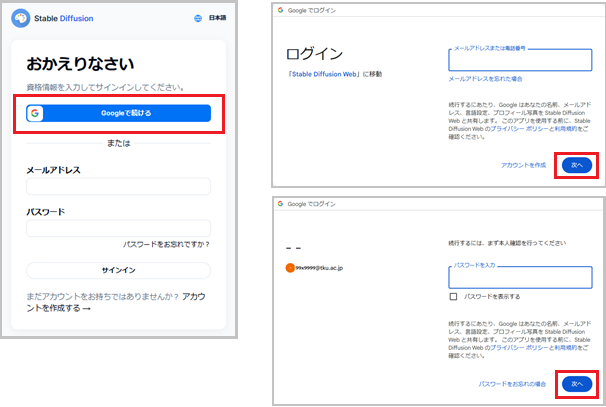The width and height of the screenshot is (606, 407).
Task: Focus the パスワードを入力 field
Action: 520,277
